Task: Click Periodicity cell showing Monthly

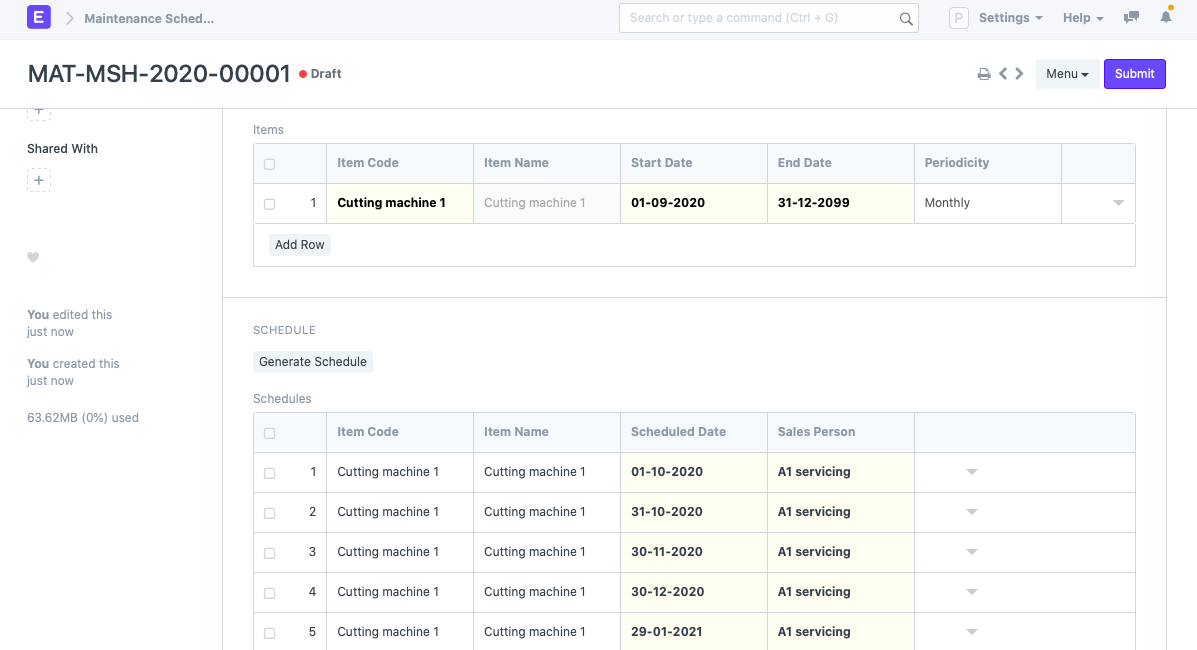Action: tap(988, 203)
